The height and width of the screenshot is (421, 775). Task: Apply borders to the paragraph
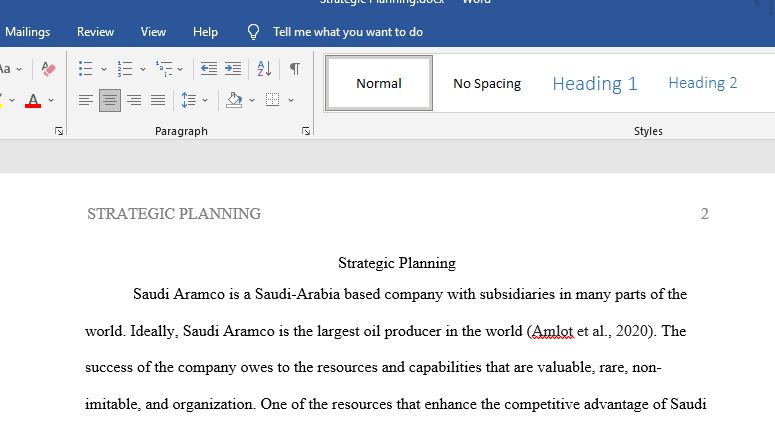click(272, 100)
